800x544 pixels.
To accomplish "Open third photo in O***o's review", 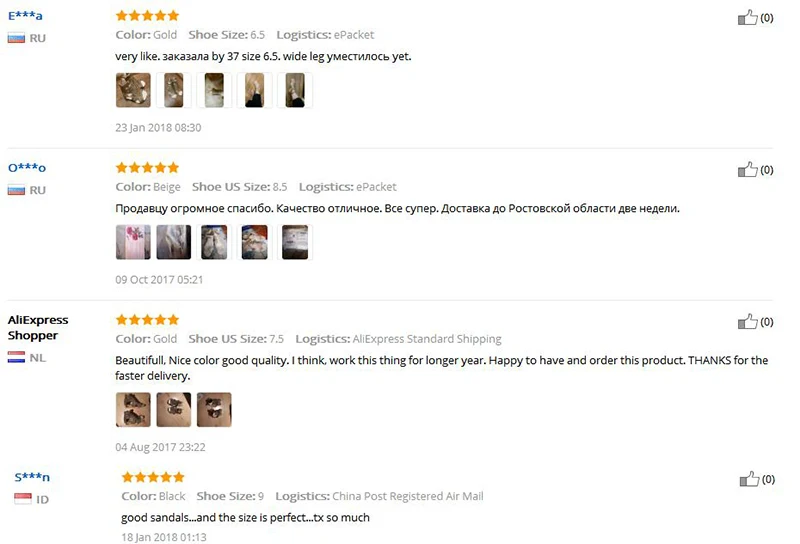I will coord(214,242).
